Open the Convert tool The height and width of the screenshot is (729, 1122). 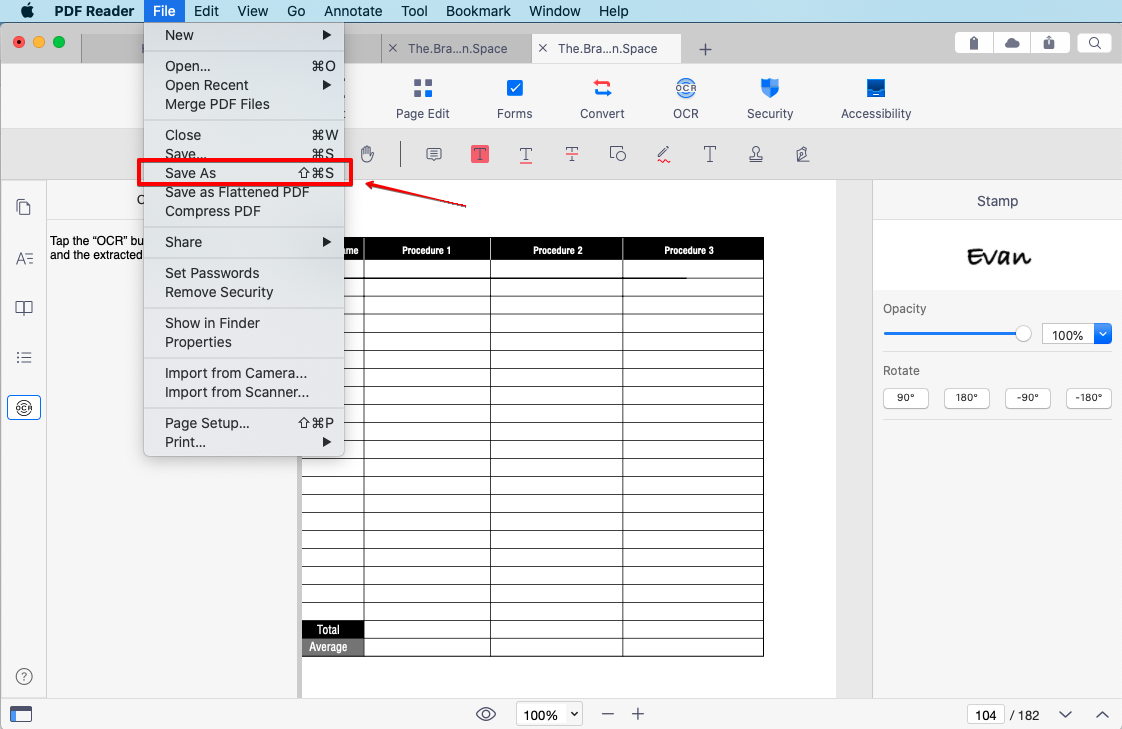pos(602,99)
